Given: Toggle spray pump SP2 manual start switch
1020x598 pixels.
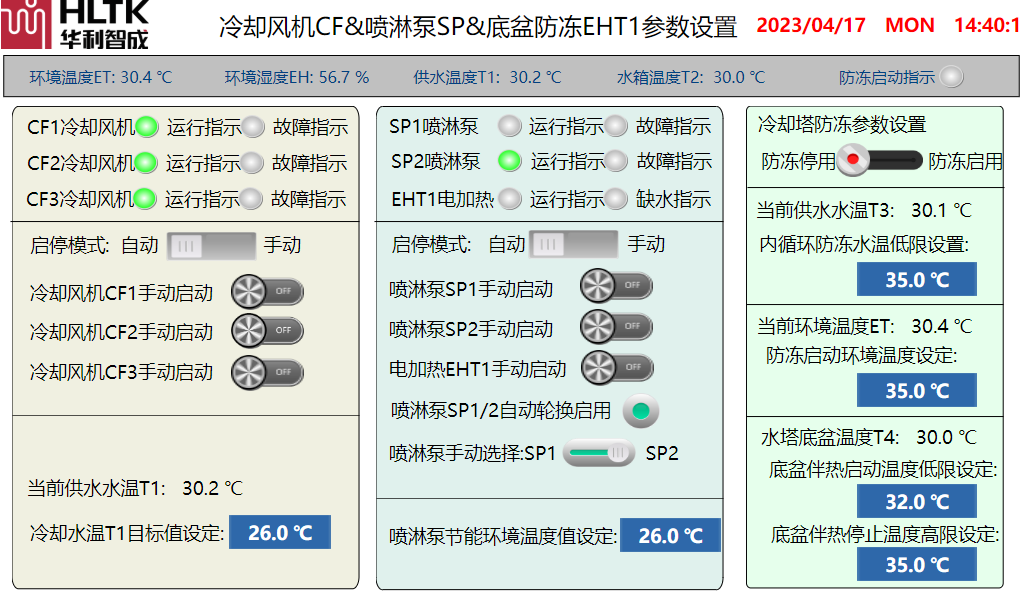Looking at the screenshot, I should coord(616,327).
